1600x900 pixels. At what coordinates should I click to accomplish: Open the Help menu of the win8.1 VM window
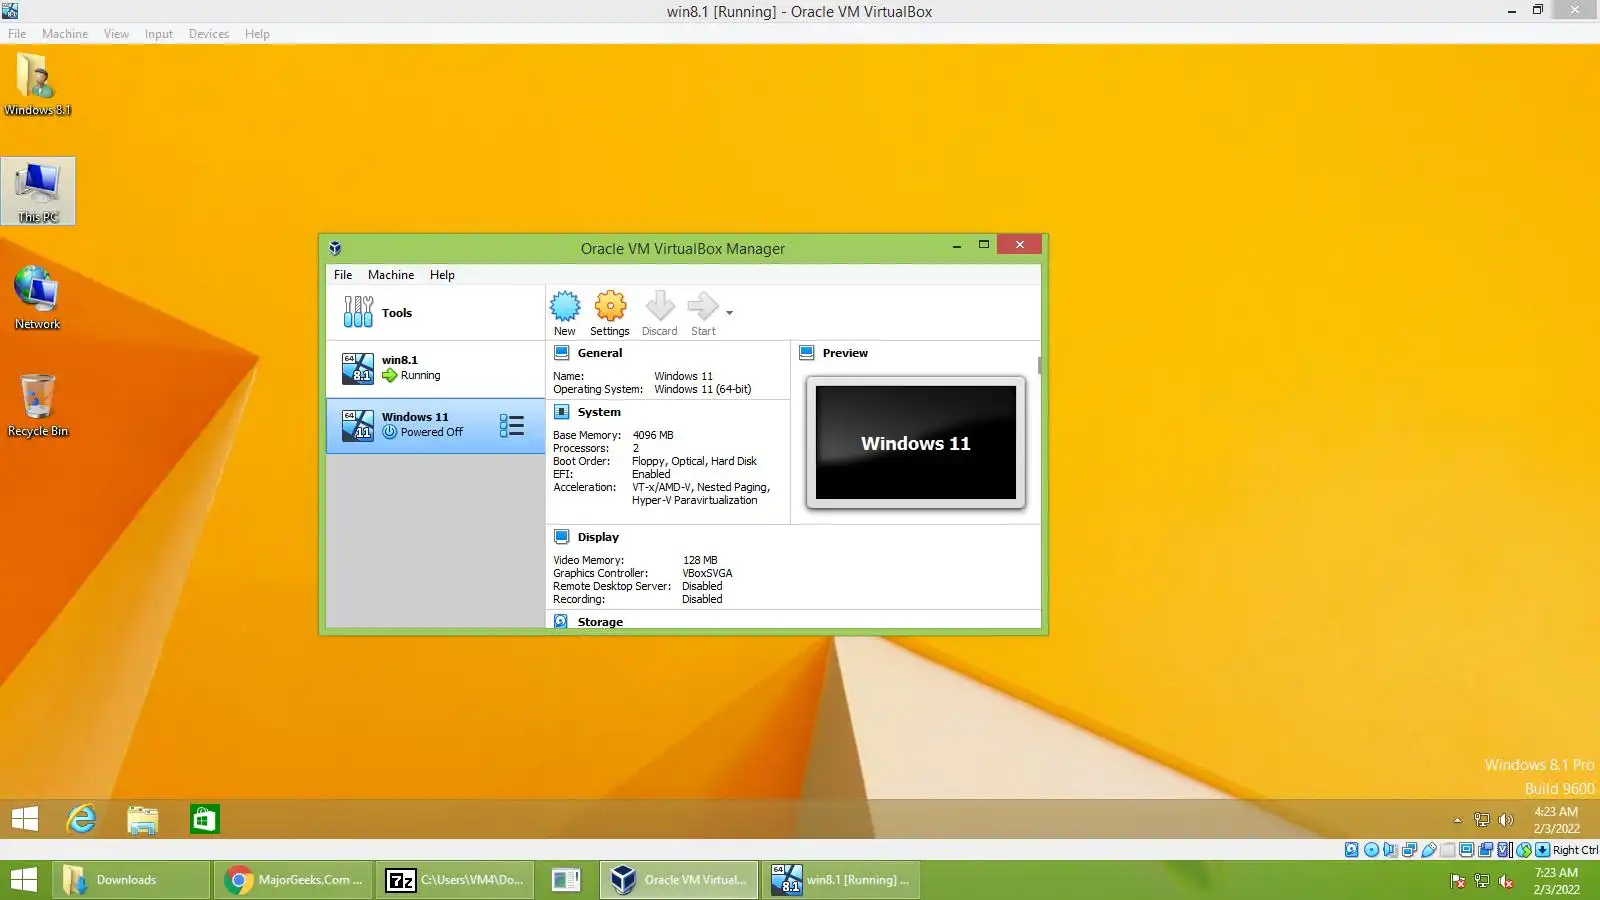point(257,34)
